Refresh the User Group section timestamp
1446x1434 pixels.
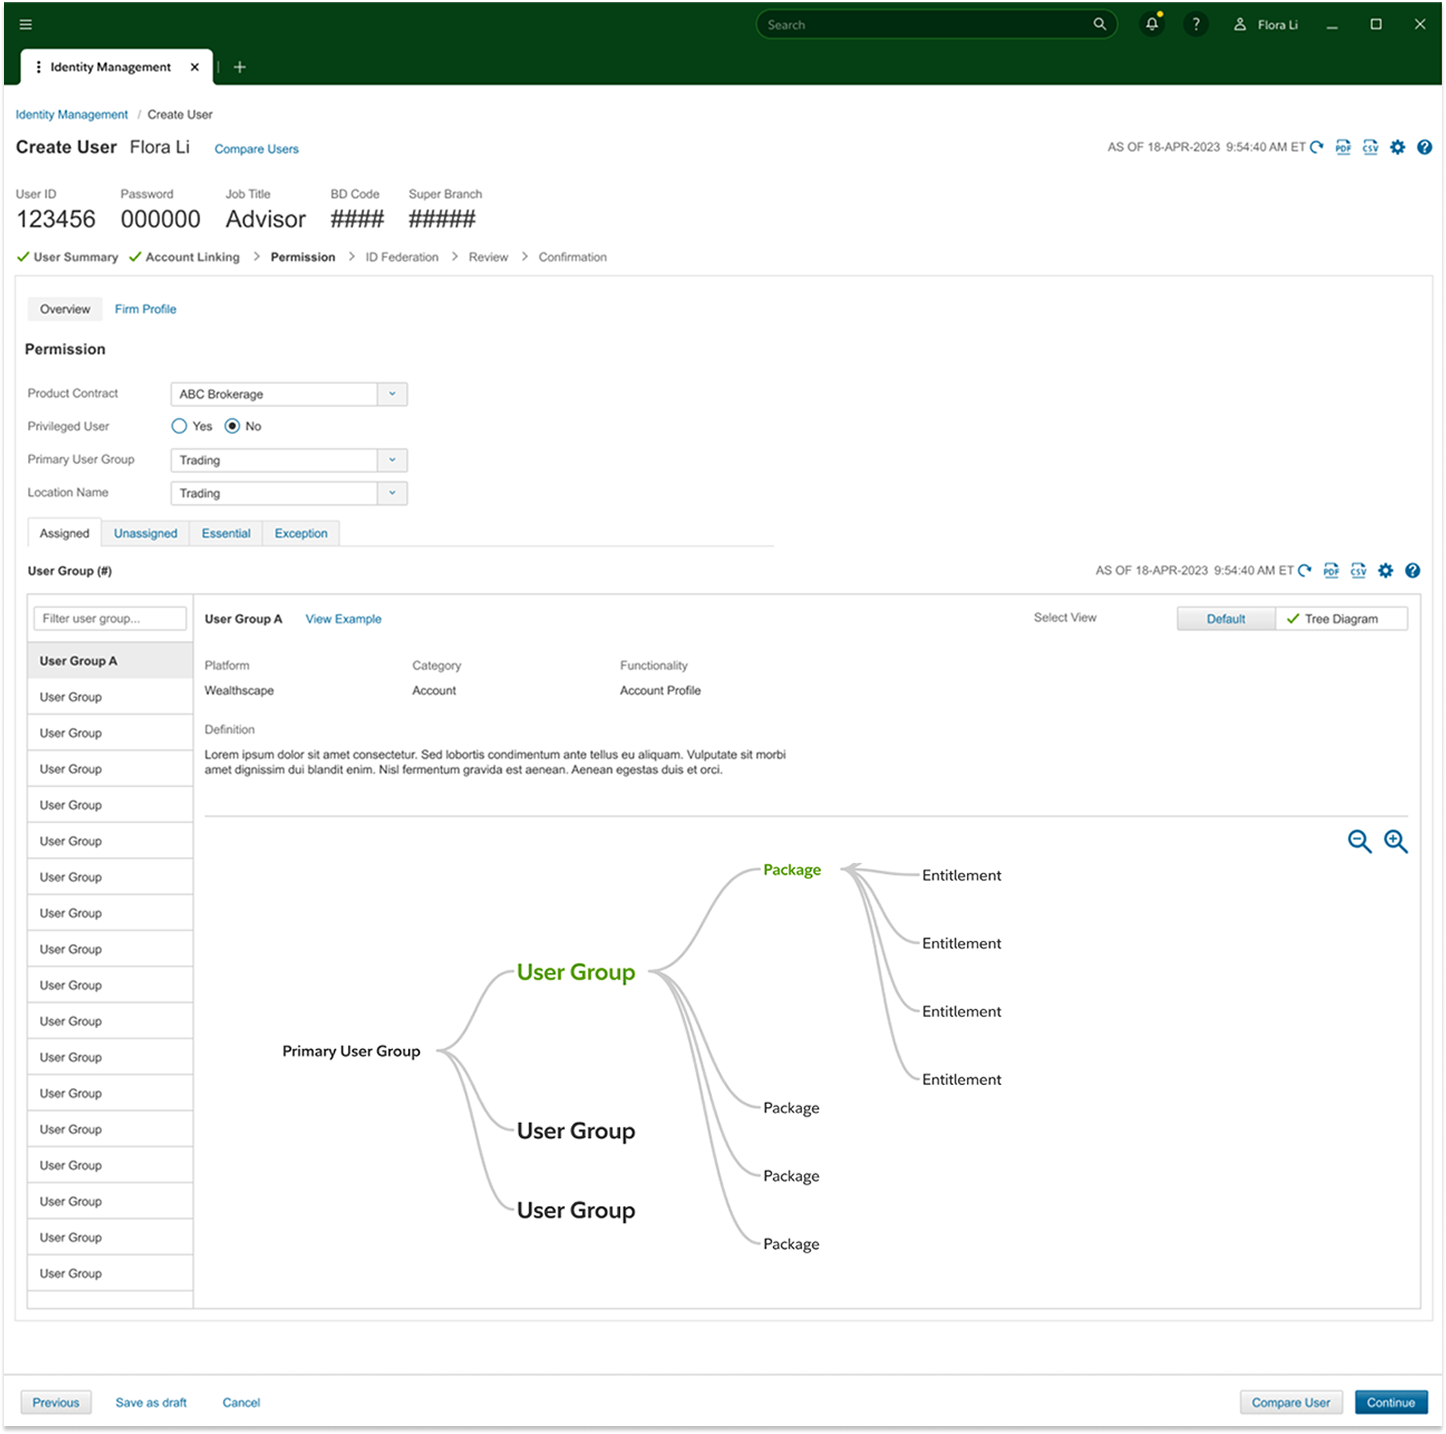(x=1305, y=571)
